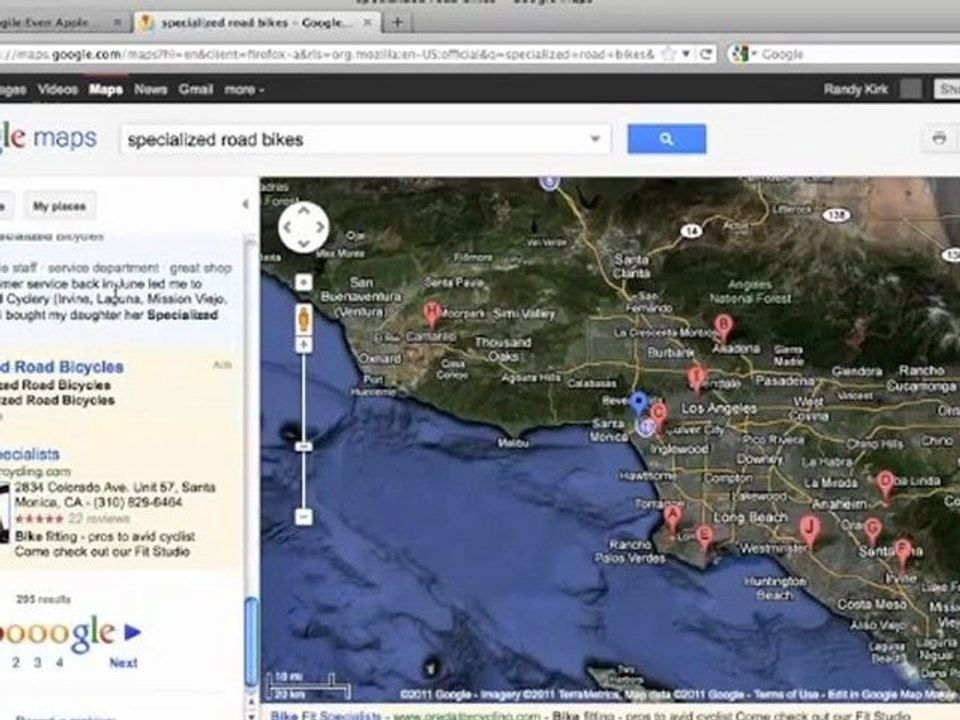Select map marker C near Los Angeles

pyautogui.click(x=658, y=416)
